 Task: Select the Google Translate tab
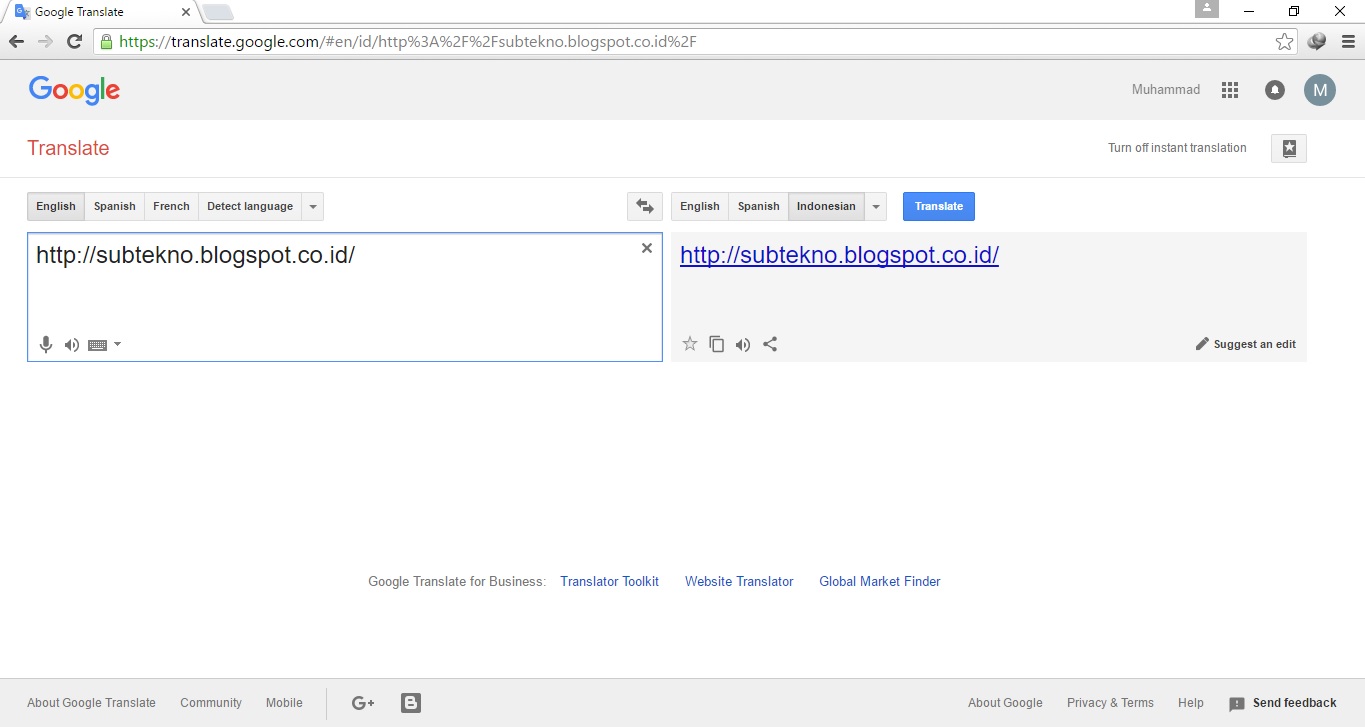click(100, 12)
